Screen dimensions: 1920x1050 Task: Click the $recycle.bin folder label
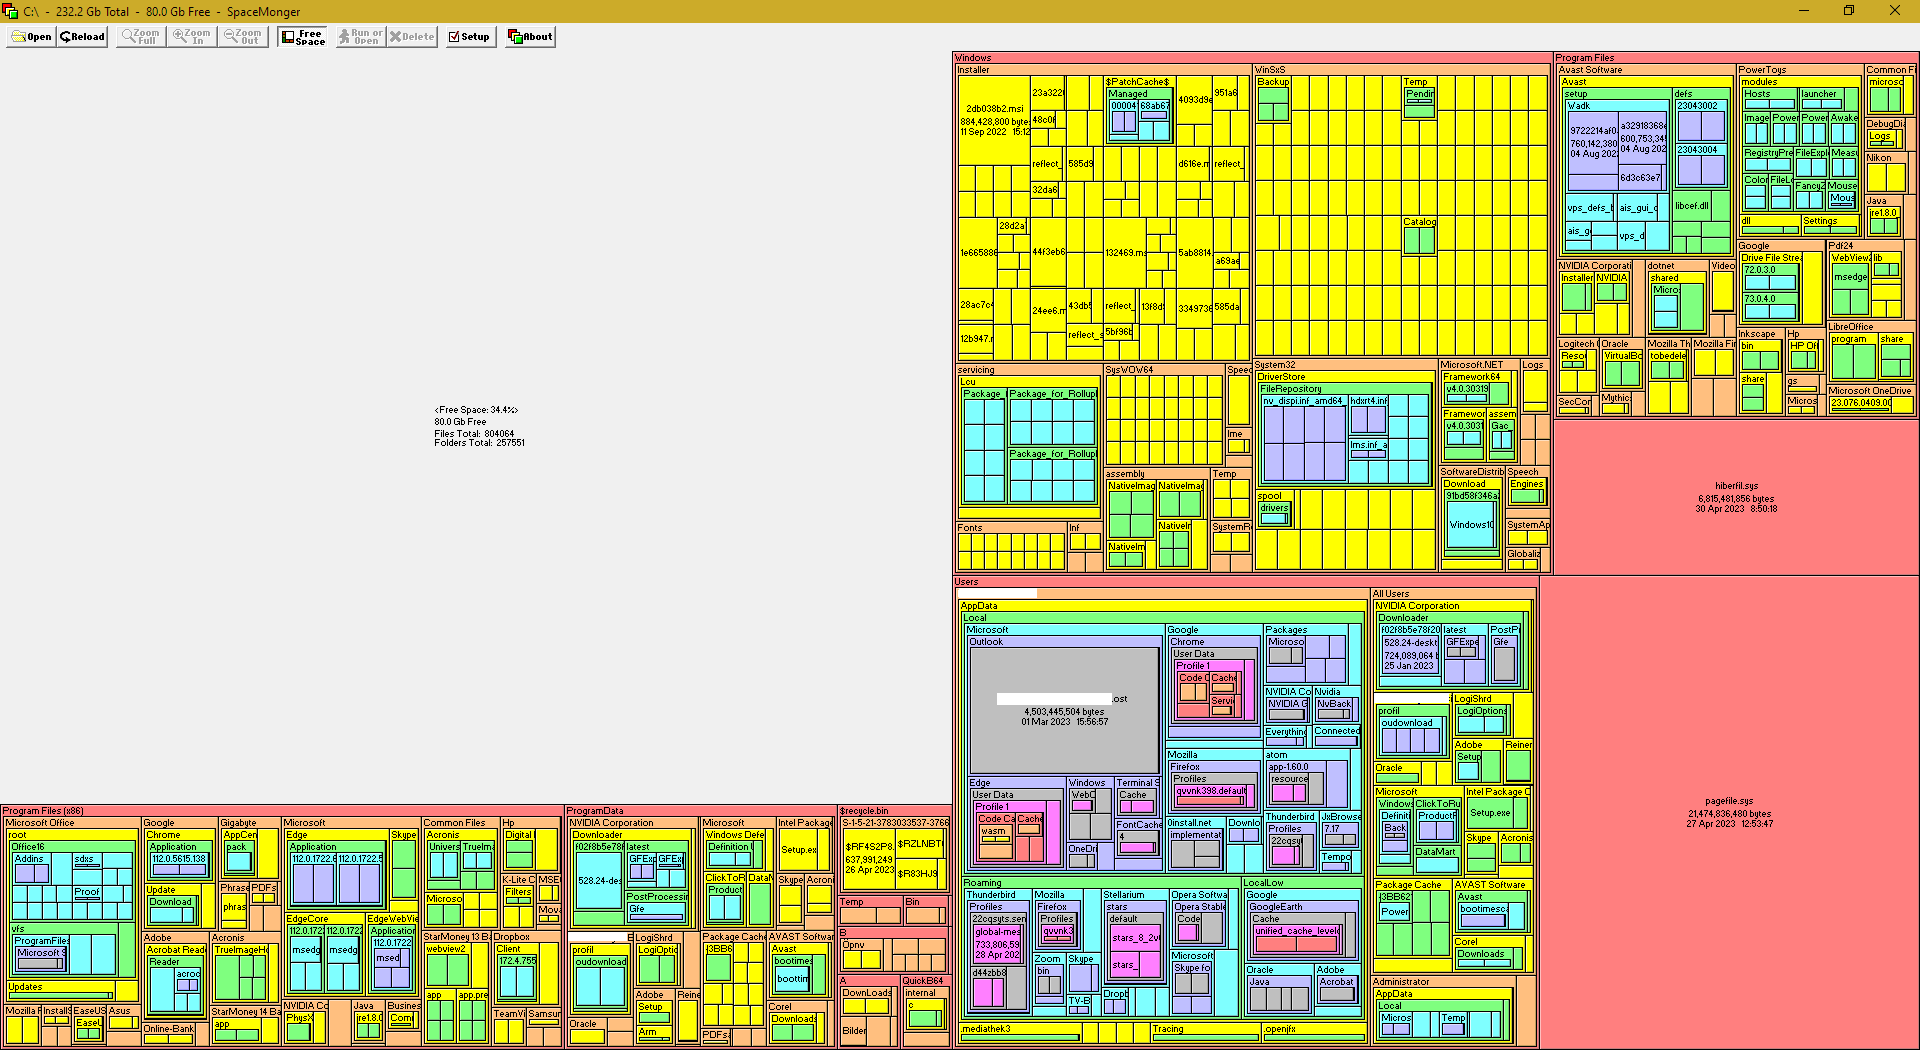(x=865, y=811)
